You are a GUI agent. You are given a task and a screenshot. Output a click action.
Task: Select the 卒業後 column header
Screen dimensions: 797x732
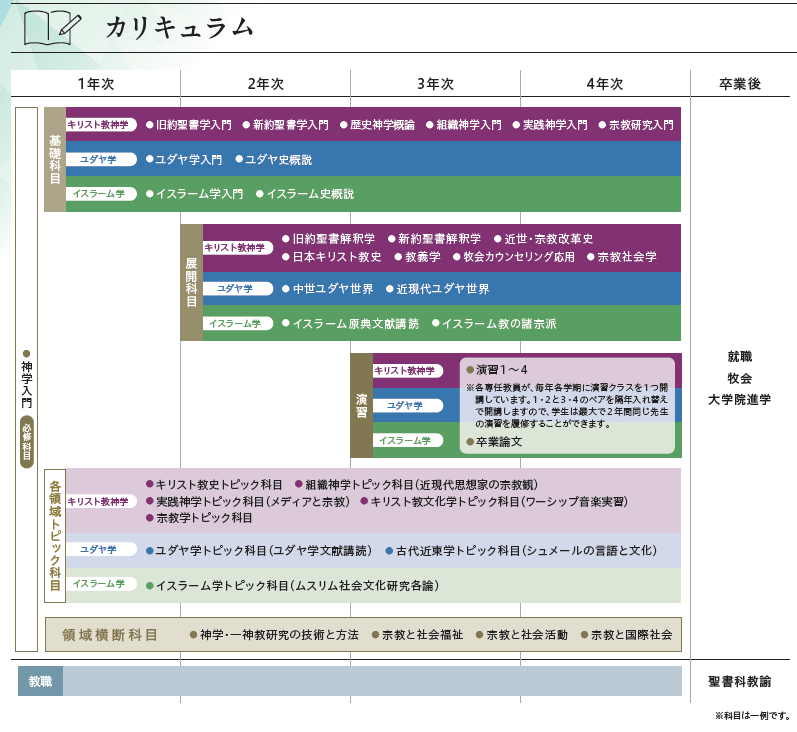tap(740, 84)
